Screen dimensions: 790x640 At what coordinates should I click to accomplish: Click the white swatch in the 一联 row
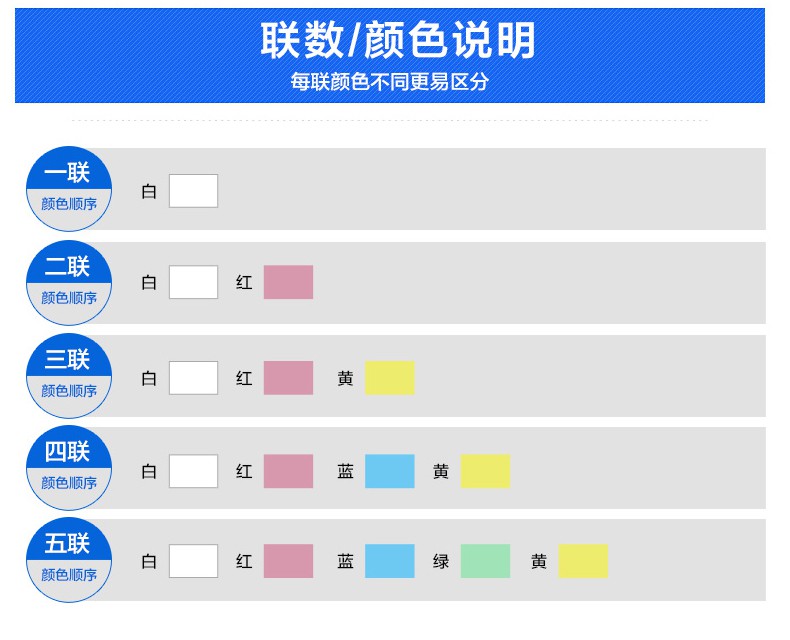(x=193, y=191)
